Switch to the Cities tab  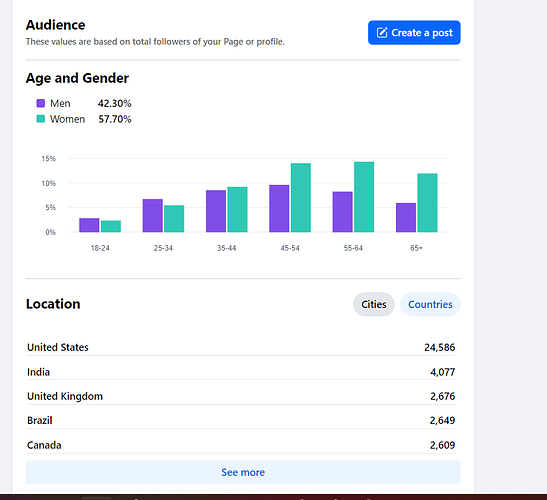point(374,304)
